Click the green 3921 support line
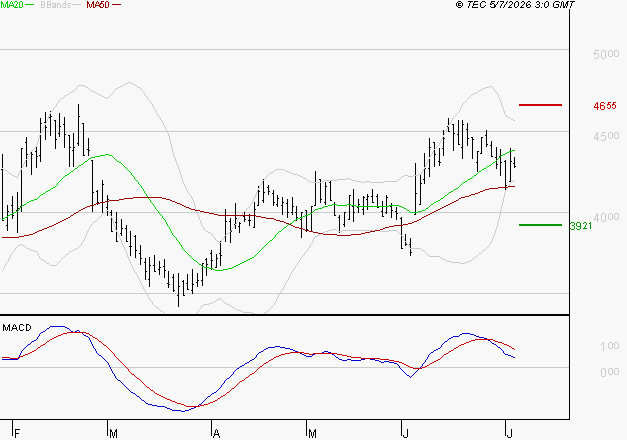This screenshot has width=627, height=440. pos(540,225)
